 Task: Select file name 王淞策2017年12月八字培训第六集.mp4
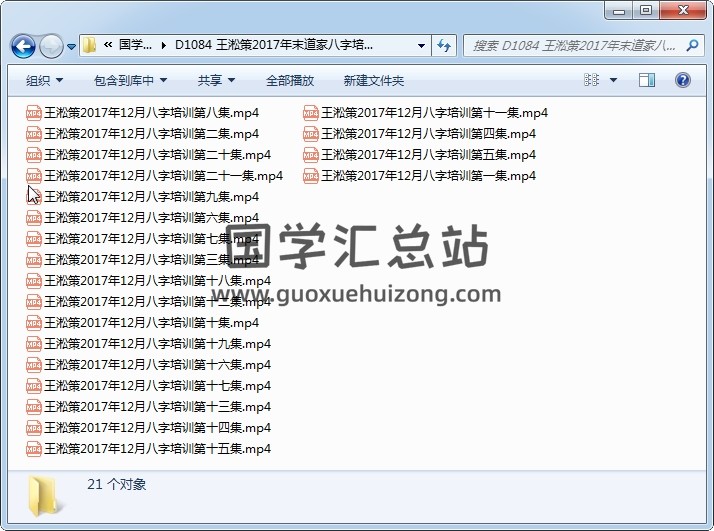[x=152, y=218]
